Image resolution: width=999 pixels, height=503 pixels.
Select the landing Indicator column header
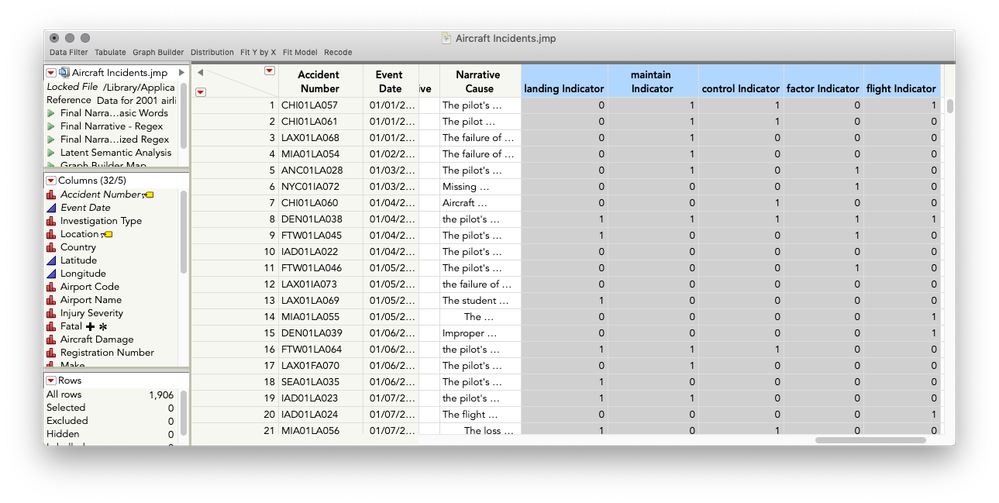coord(564,81)
